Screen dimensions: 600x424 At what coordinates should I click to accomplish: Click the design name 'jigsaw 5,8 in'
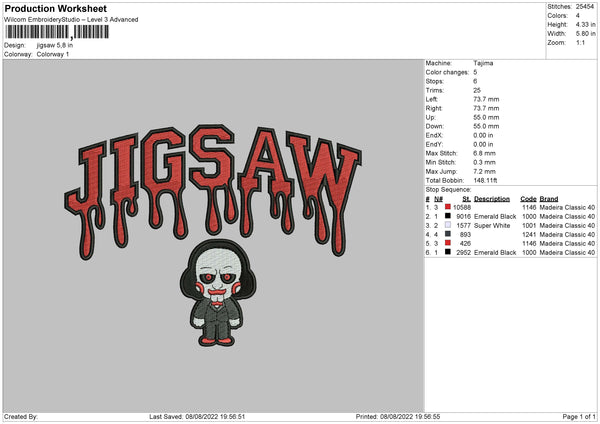pyautogui.click(x=55, y=45)
